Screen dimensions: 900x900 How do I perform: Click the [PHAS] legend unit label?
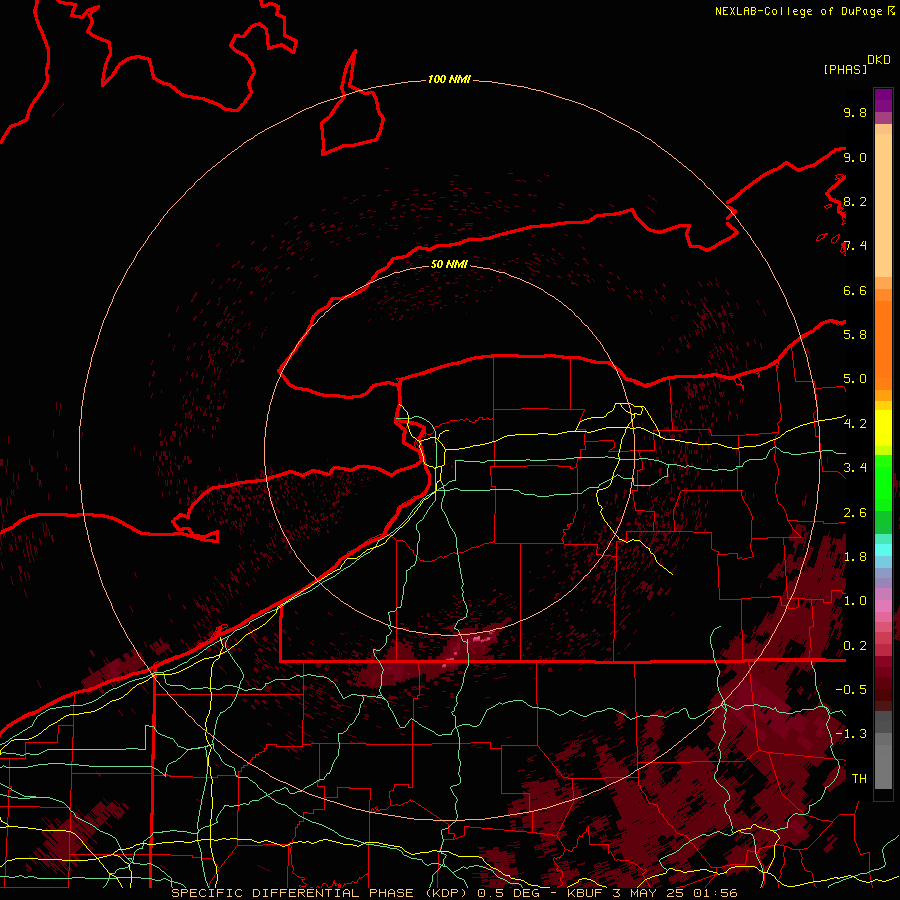click(x=845, y=69)
